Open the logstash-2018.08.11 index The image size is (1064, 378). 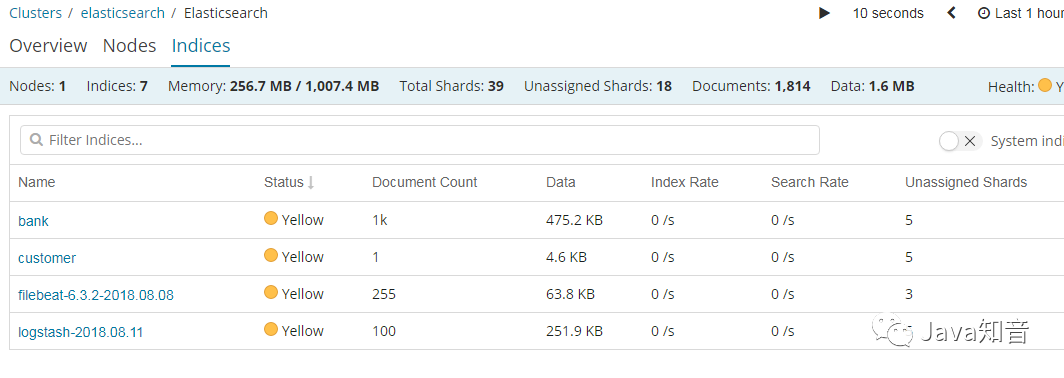tap(81, 333)
